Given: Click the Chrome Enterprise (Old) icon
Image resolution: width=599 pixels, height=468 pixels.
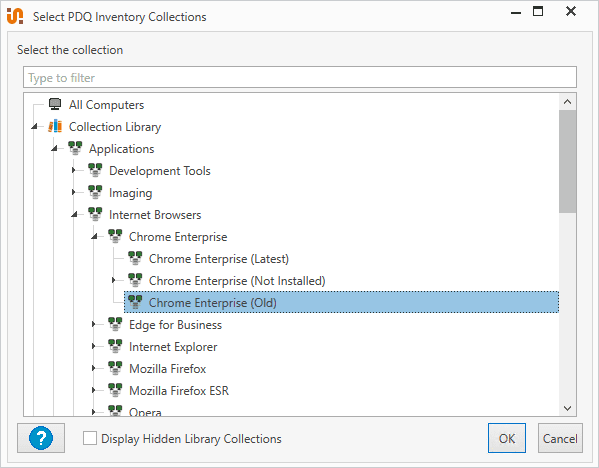Looking at the screenshot, I should 135,302.
